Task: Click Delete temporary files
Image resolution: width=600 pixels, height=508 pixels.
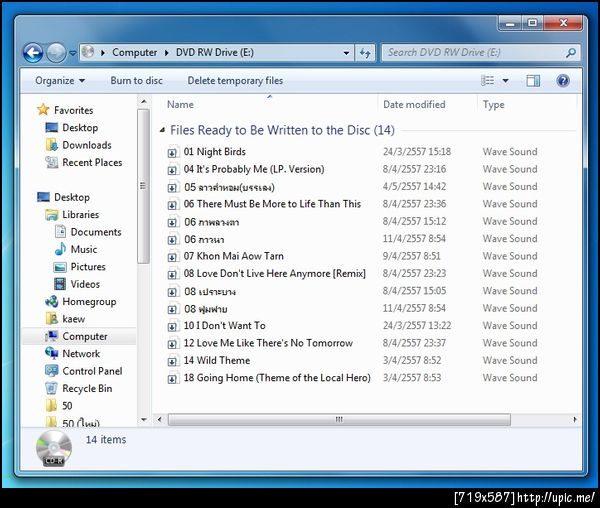Action: 235,81
